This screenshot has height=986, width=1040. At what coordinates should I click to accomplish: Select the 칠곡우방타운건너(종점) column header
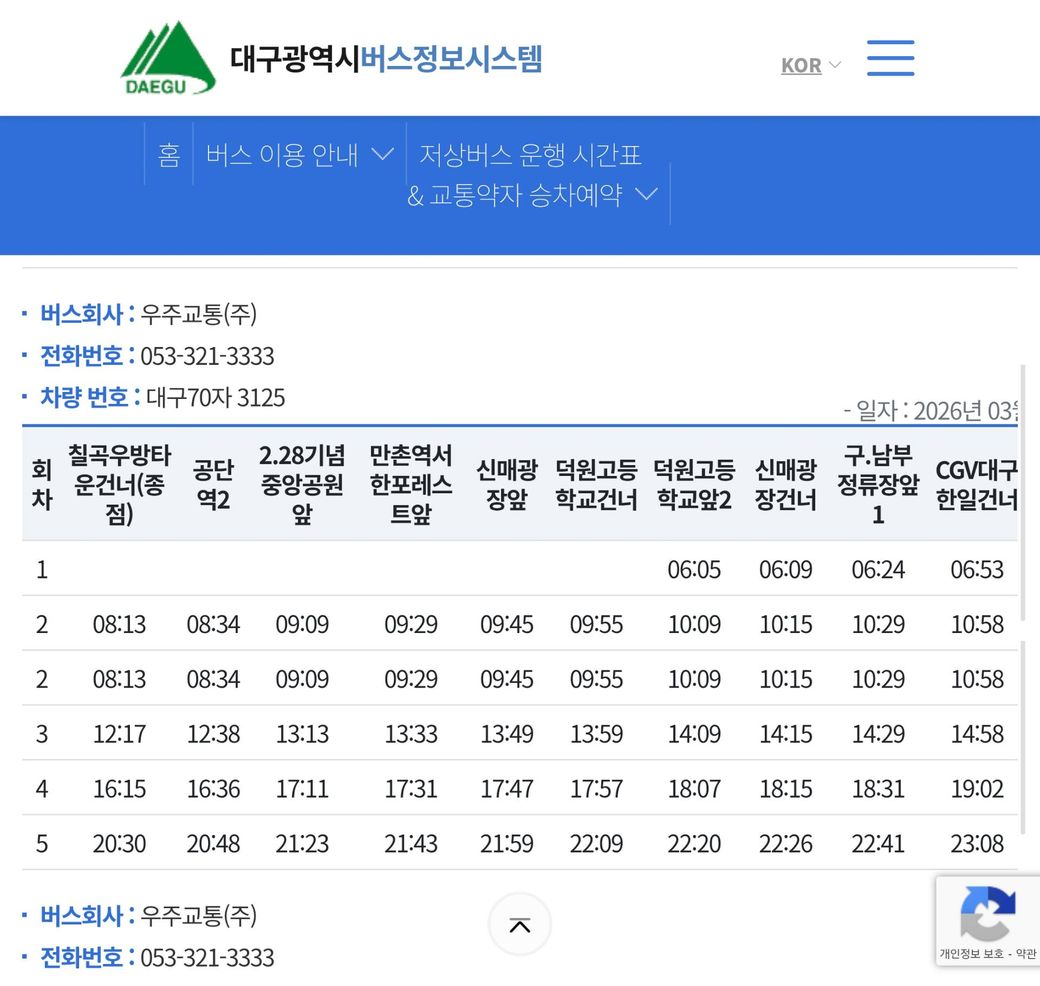coord(119,485)
